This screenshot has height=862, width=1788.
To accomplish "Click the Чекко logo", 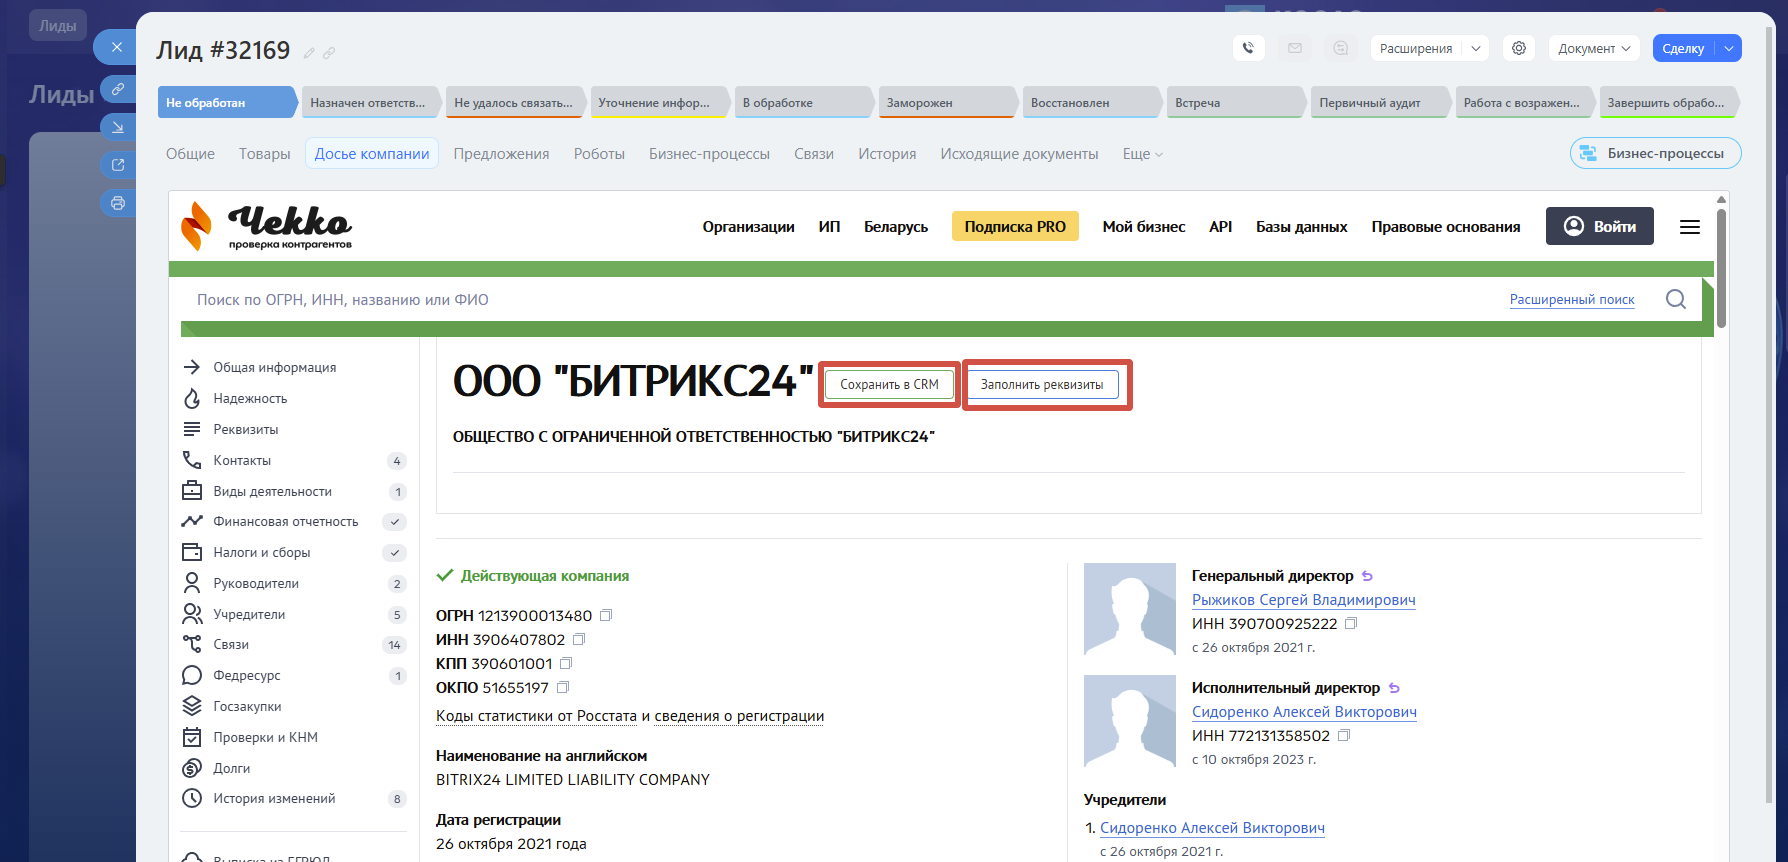I will click(x=267, y=226).
